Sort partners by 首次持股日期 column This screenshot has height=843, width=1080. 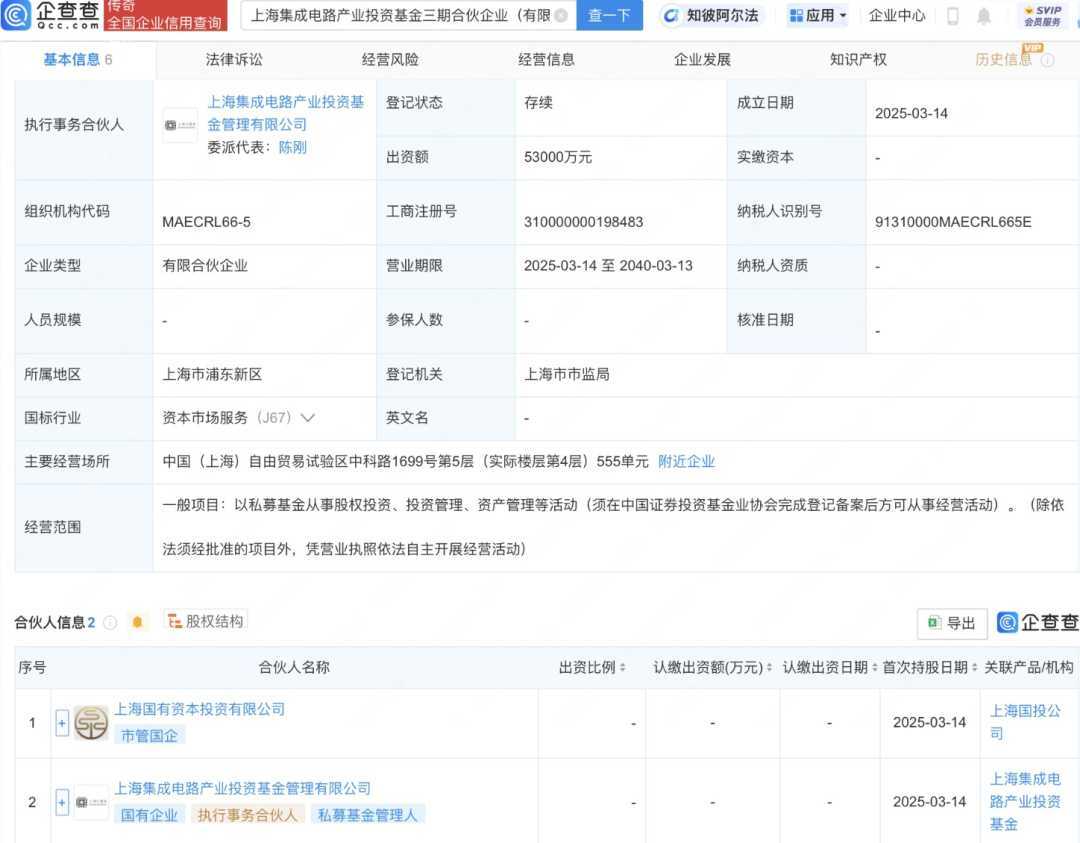(974, 668)
